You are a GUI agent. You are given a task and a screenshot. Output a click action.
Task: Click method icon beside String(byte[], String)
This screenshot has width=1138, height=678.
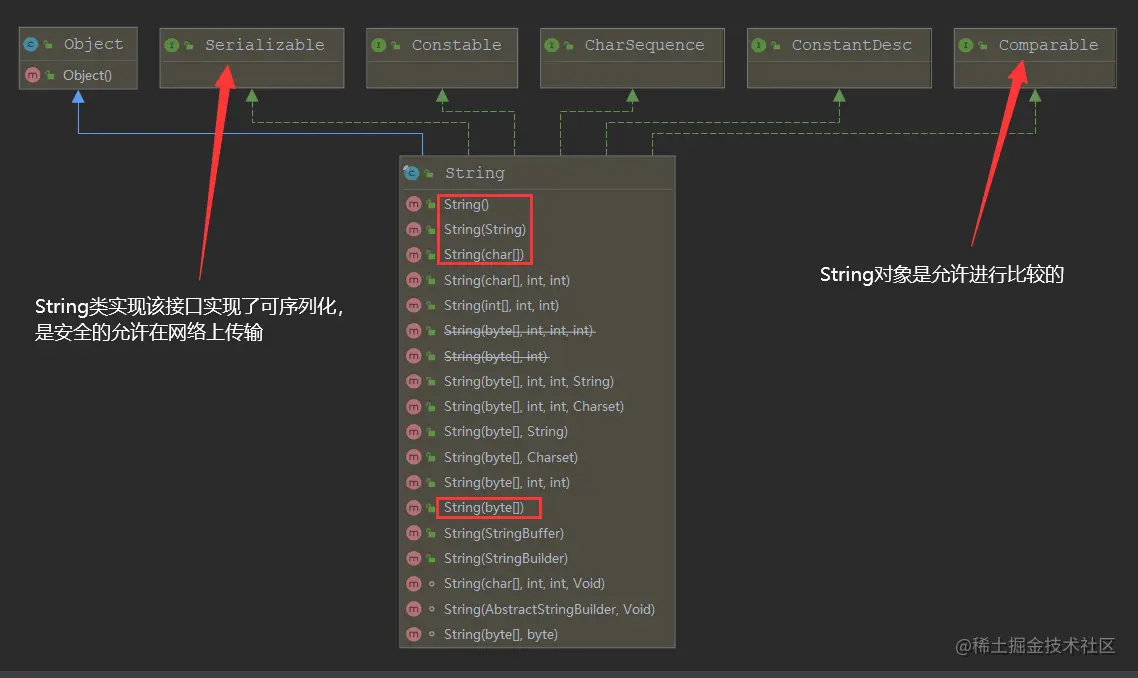(414, 432)
